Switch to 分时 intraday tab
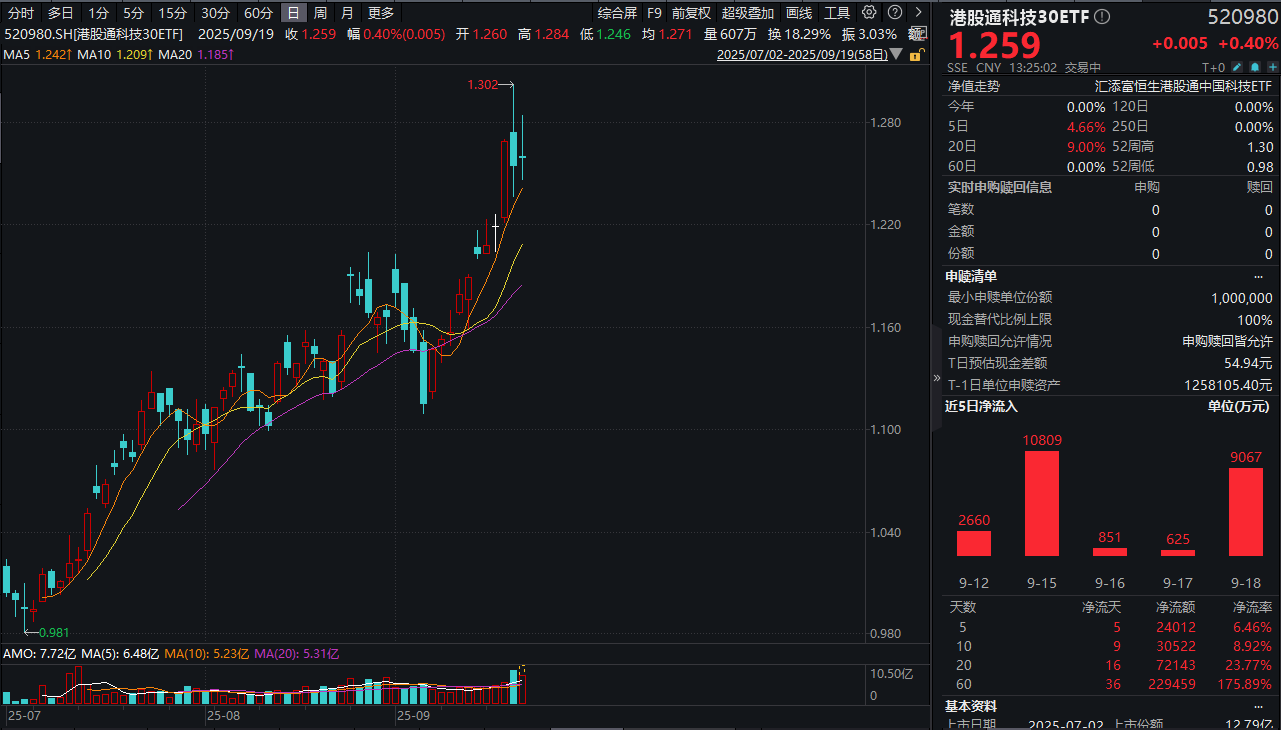The width and height of the screenshot is (1281, 730). click(x=20, y=13)
